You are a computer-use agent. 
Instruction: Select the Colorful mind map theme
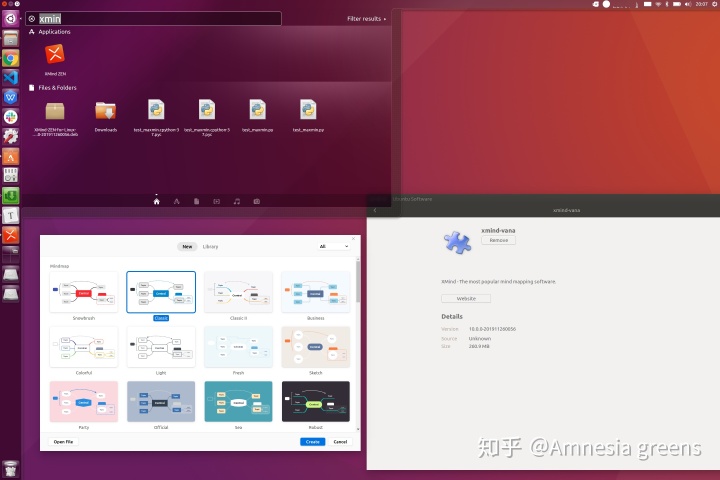(84, 347)
